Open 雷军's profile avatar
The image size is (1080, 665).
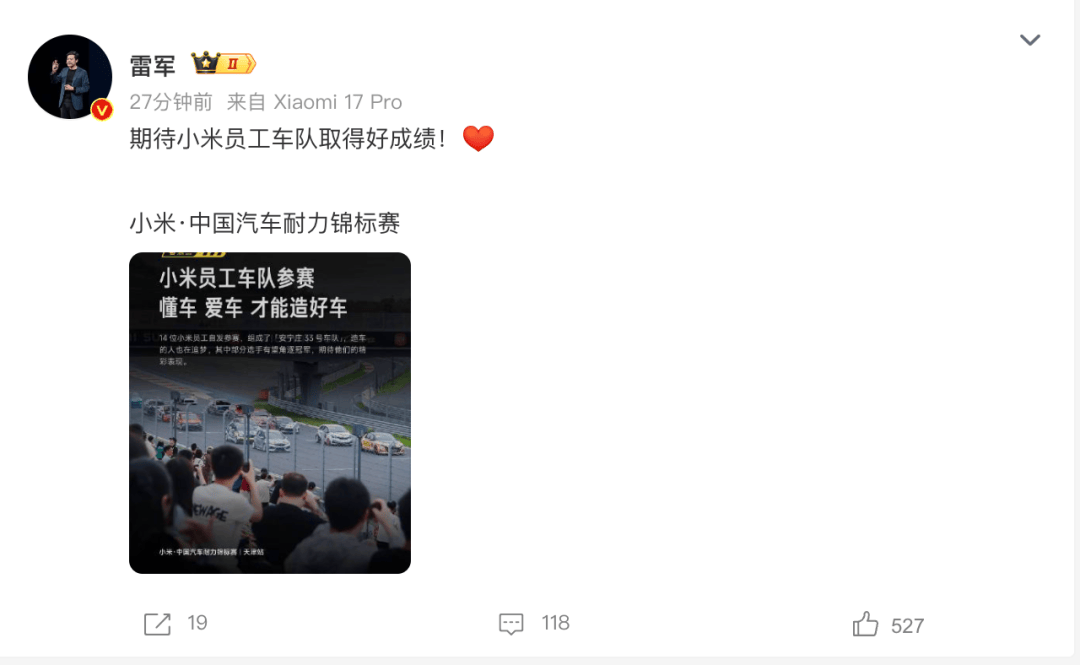tap(70, 77)
